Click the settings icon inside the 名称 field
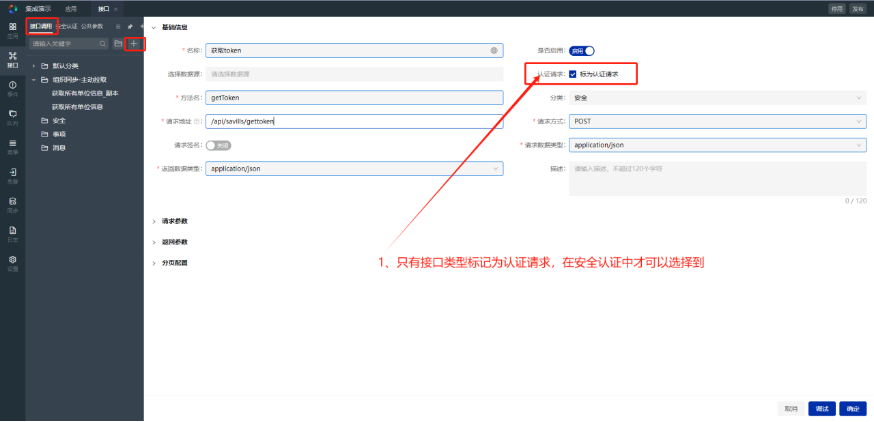The height and width of the screenshot is (422, 874). (494, 50)
